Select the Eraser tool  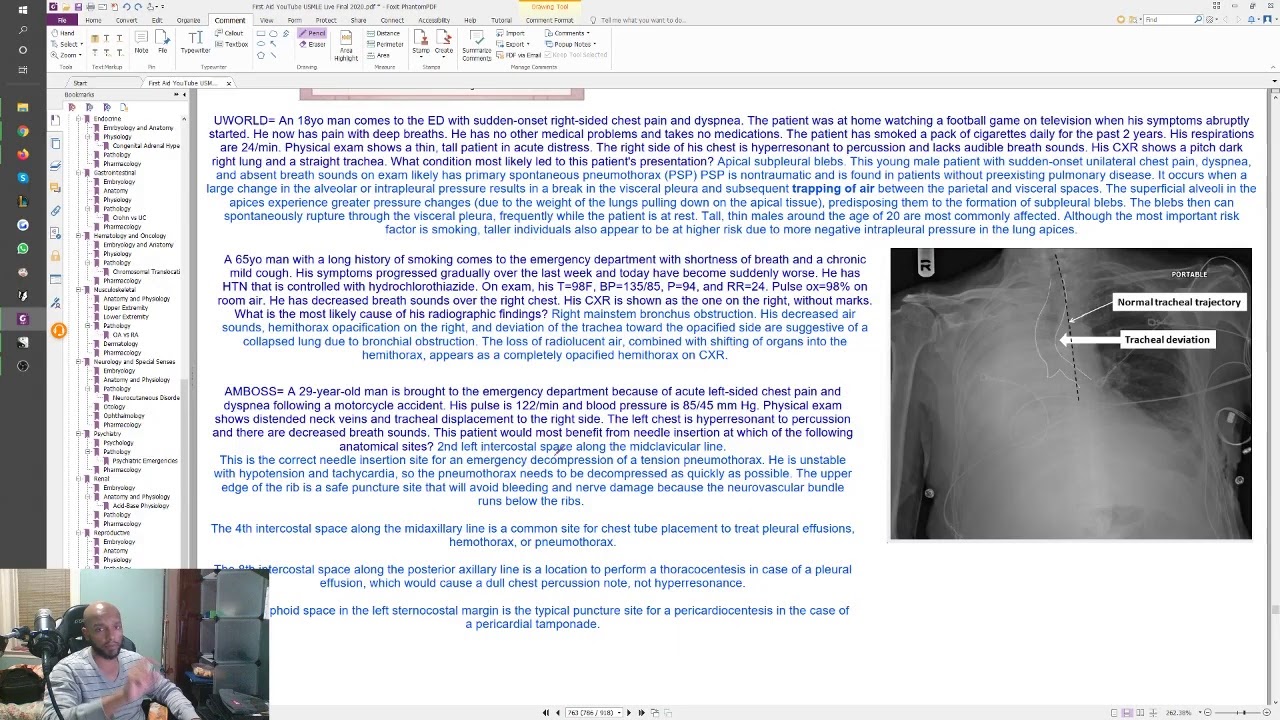311,44
